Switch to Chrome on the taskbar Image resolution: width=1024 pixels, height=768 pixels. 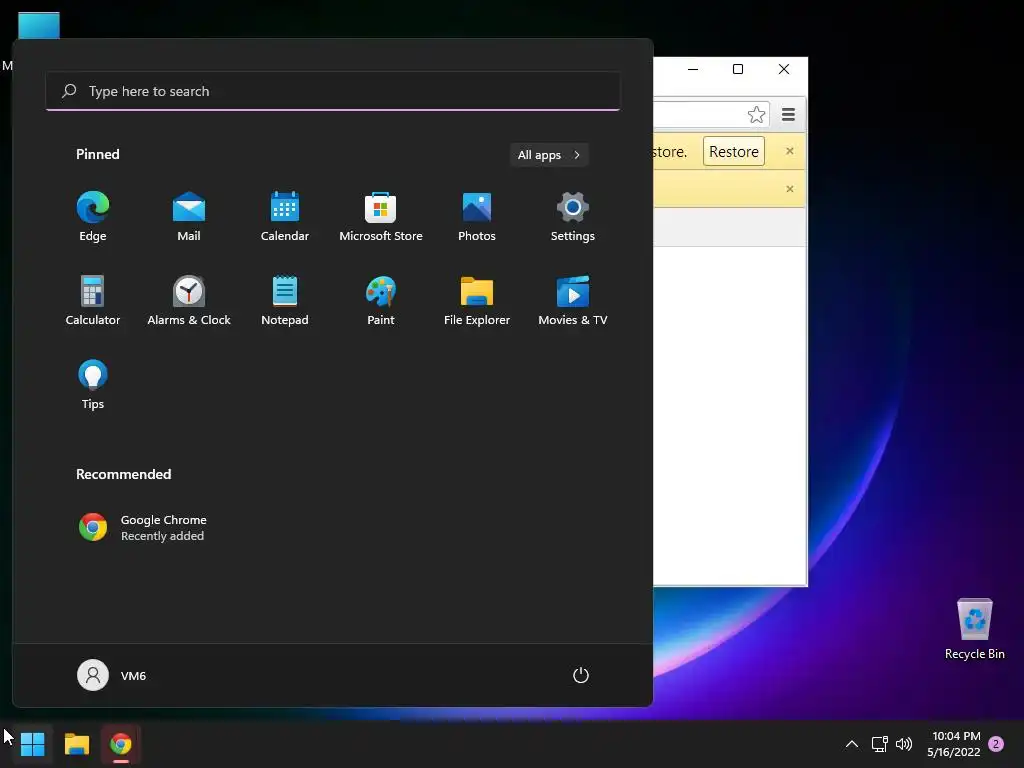(x=121, y=744)
